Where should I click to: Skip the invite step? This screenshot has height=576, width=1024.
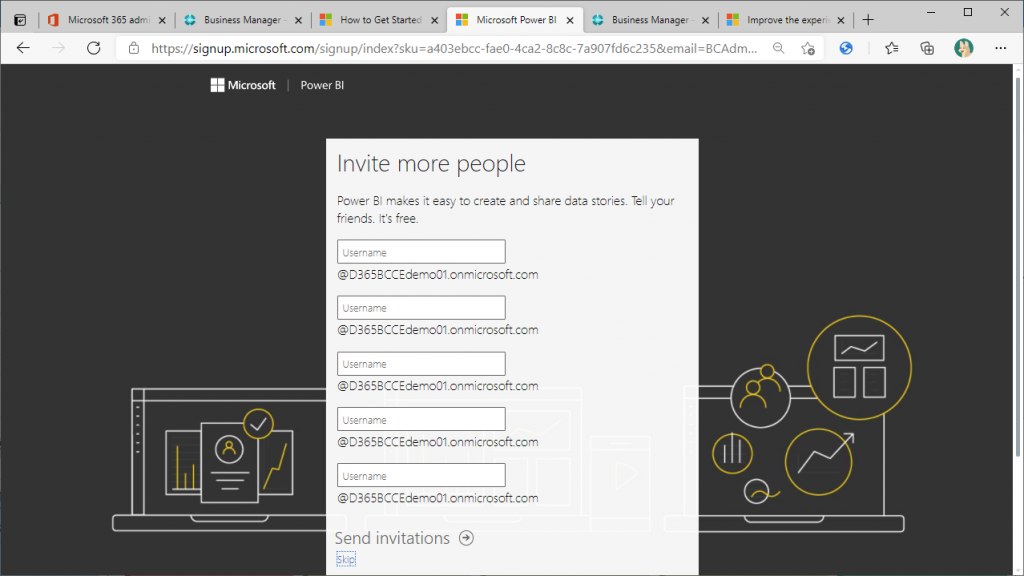click(x=345, y=560)
